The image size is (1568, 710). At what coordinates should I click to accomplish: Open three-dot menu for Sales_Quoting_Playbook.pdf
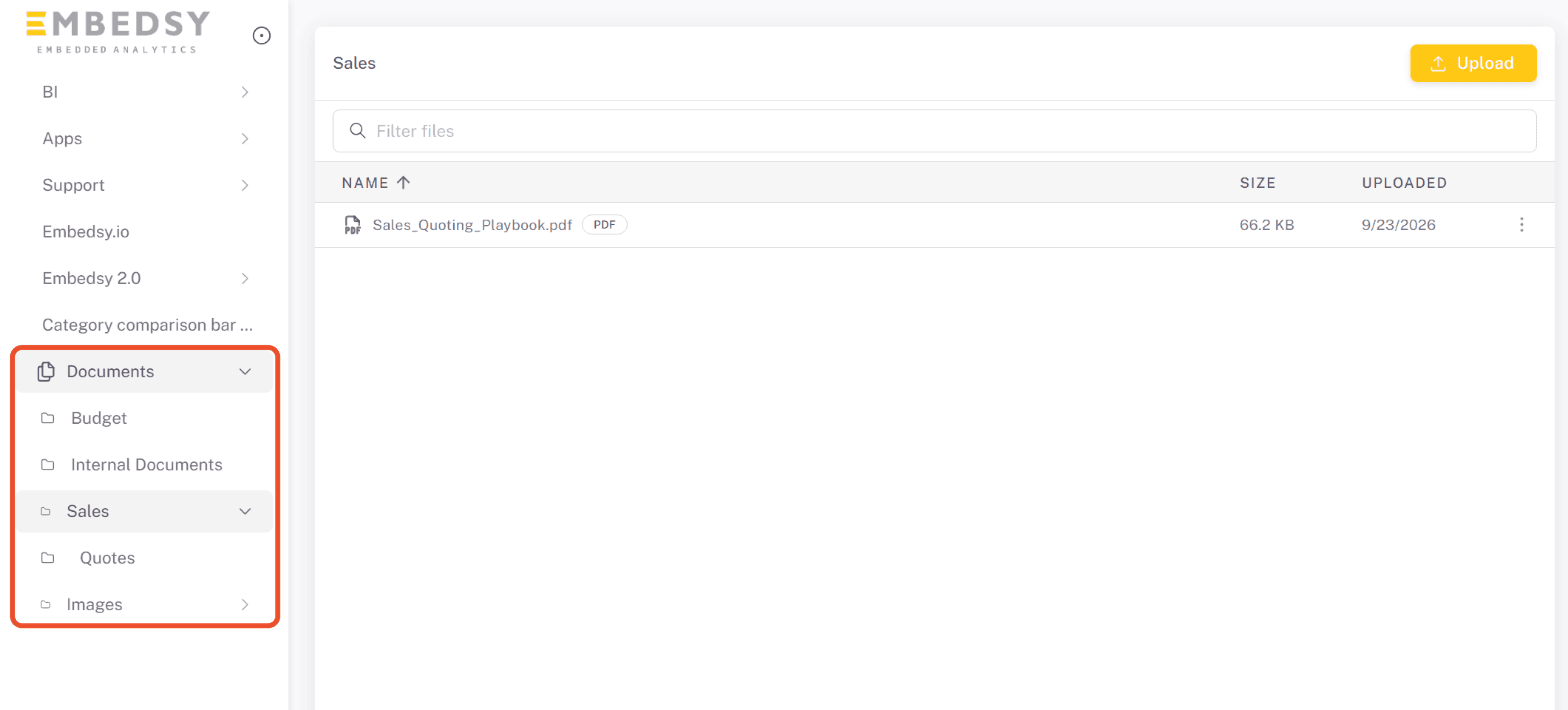[x=1521, y=225]
